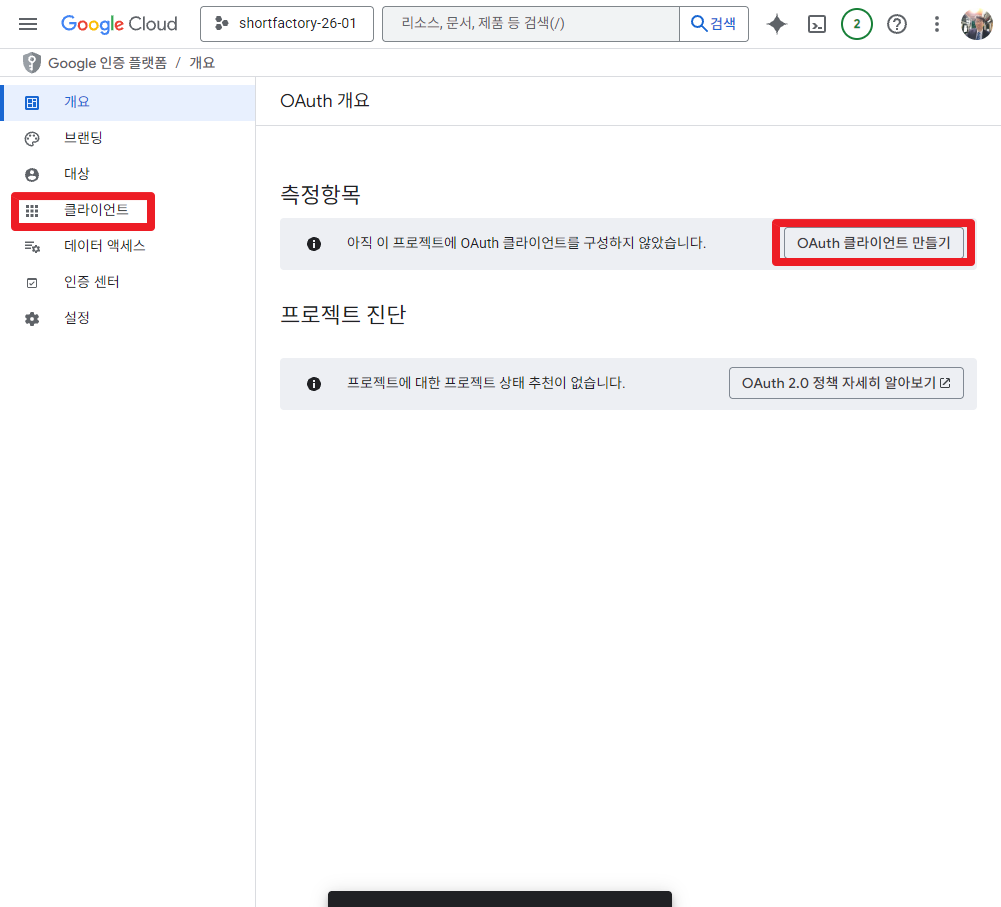Open Gemini AI assistant sparkle icon
1001x907 pixels.
coord(777,24)
